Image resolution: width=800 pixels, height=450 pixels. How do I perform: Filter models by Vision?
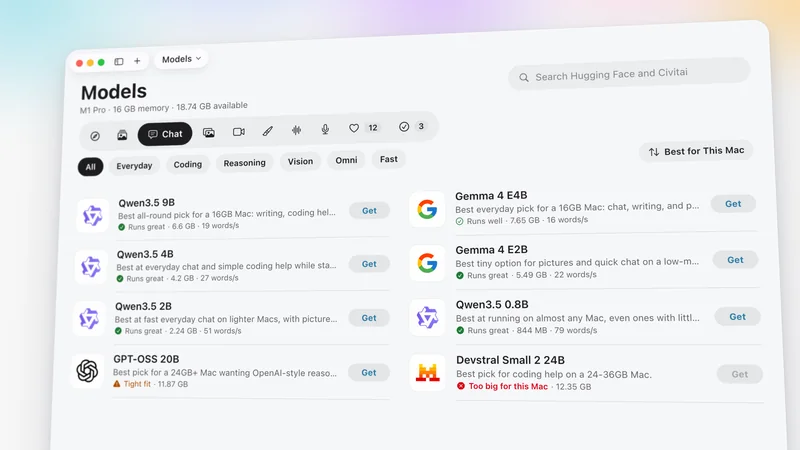click(300, 161)
